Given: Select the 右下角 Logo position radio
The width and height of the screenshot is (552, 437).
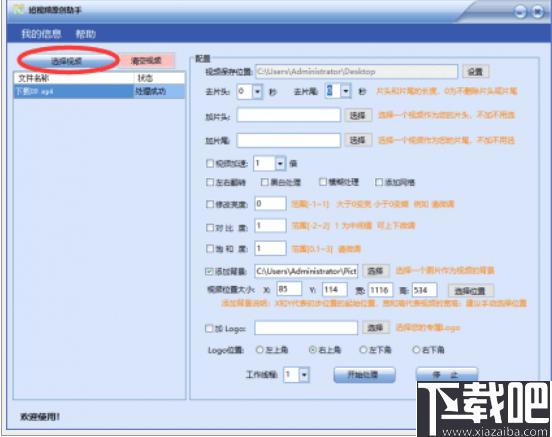Looking at the screenshot, I should pyautogui.click(x=416, y=350).
